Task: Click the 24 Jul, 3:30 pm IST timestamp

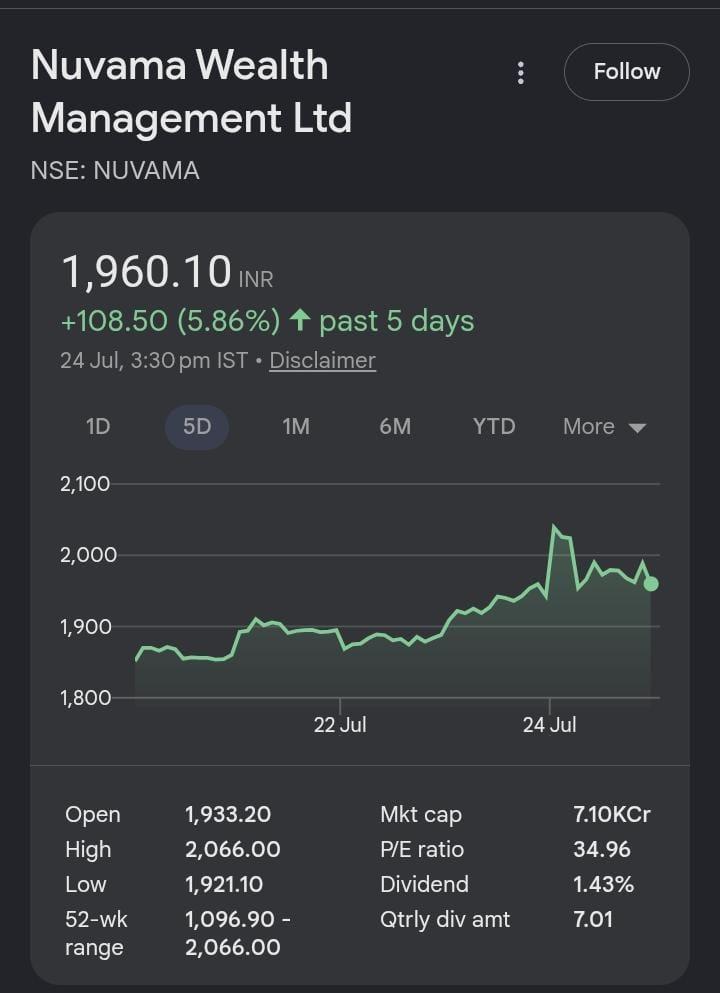Action: pyautogui.click(x=154, y=360)
